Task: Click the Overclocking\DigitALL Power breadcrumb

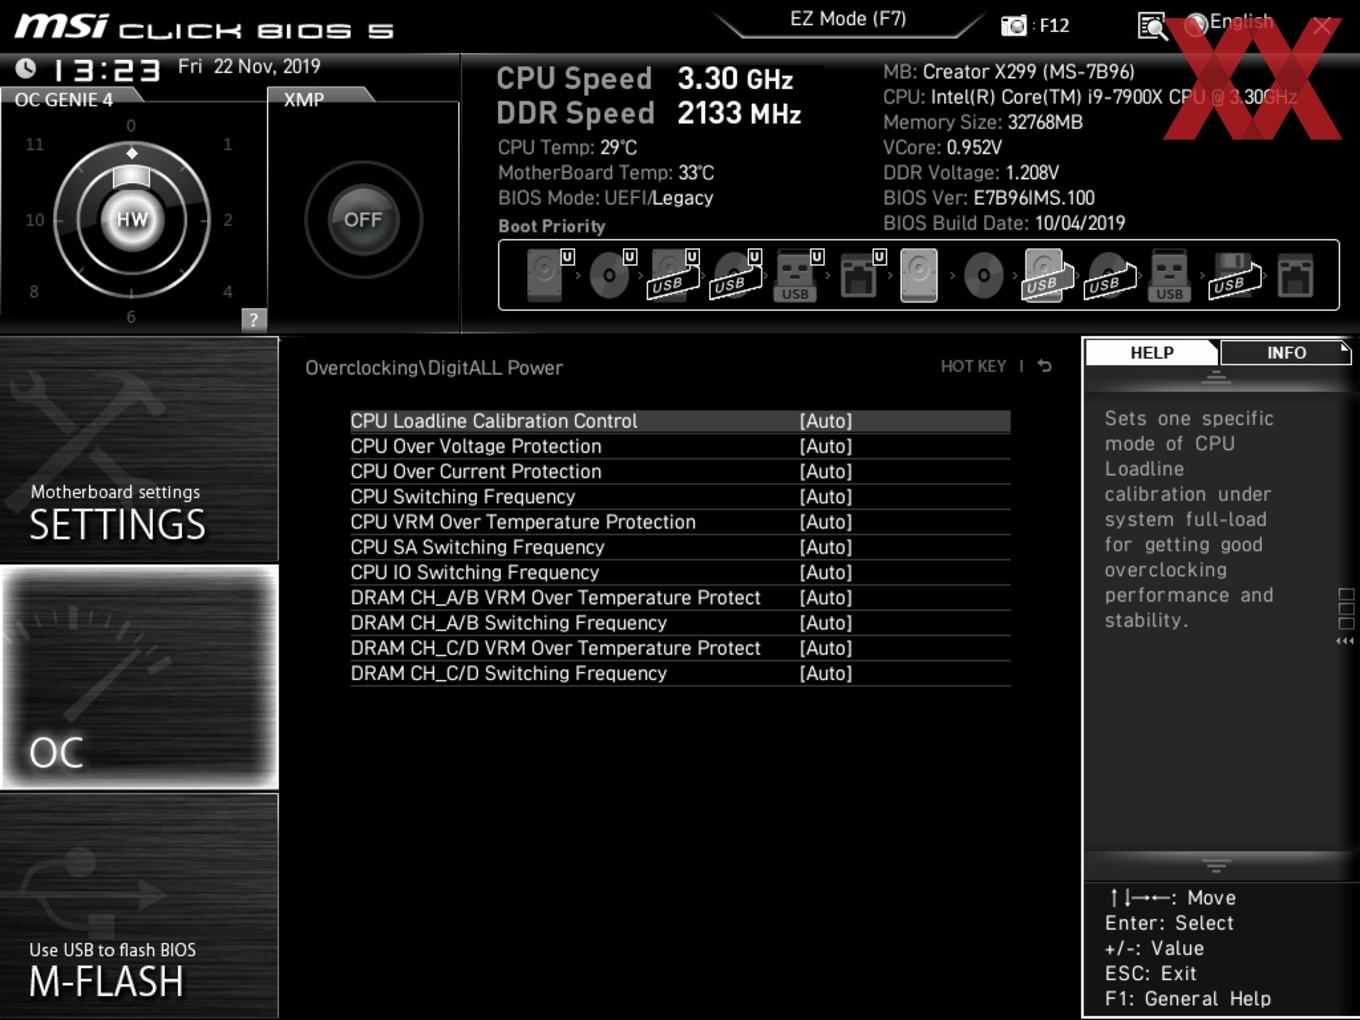Action: [x=434, y=368]
